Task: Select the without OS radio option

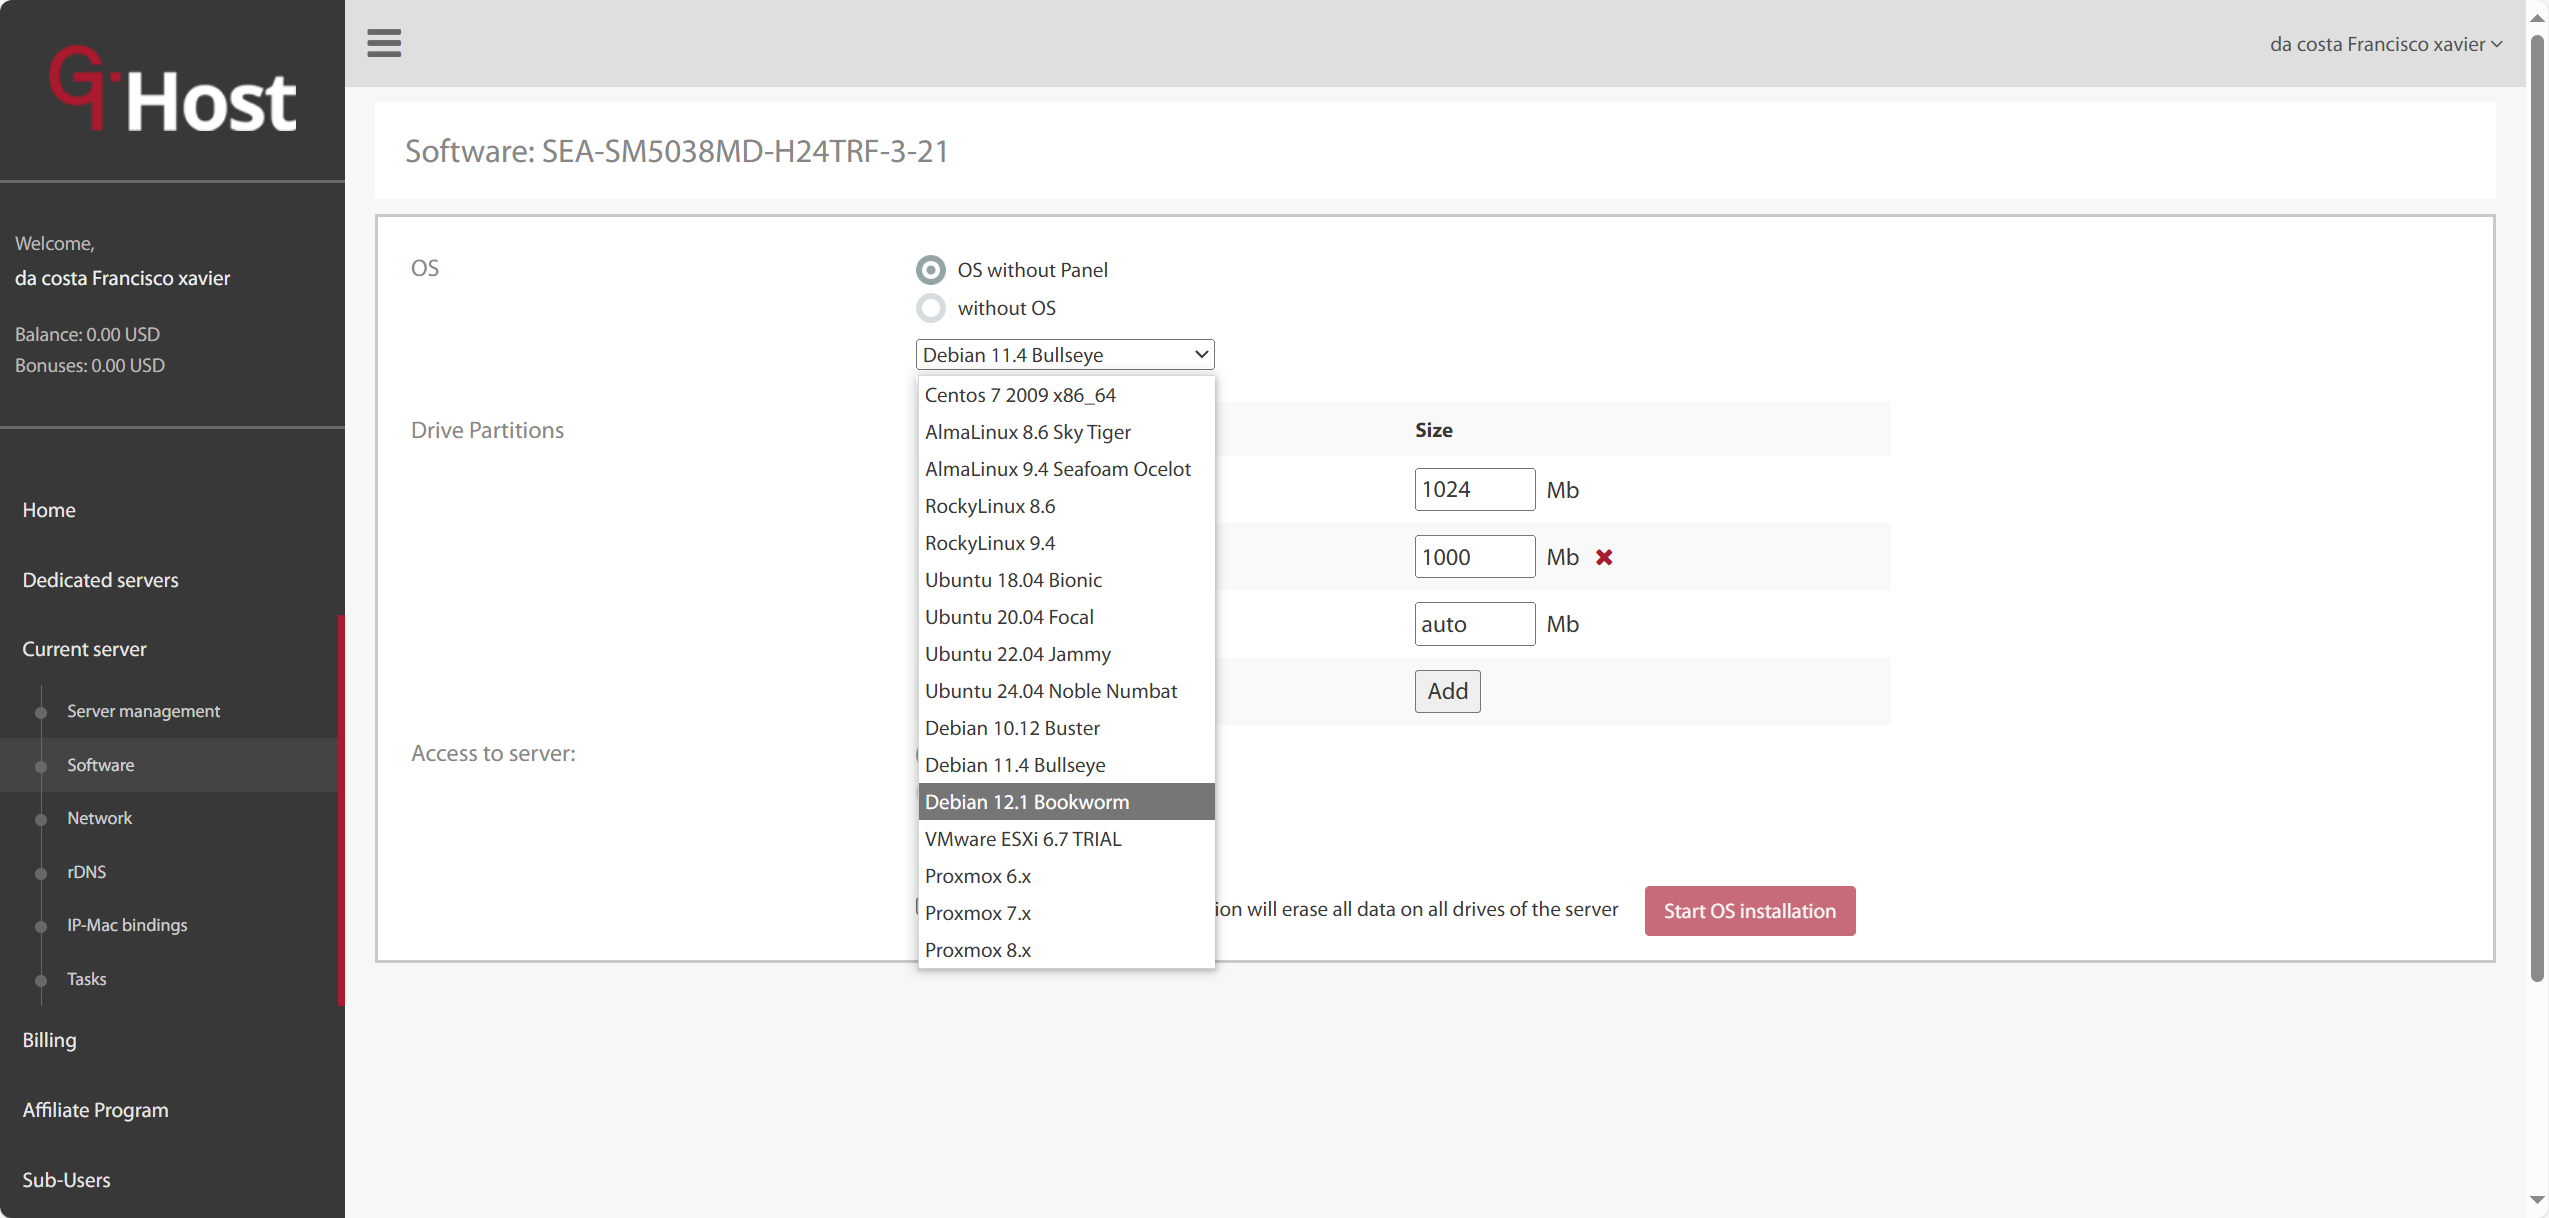Action: click(931, 308)
